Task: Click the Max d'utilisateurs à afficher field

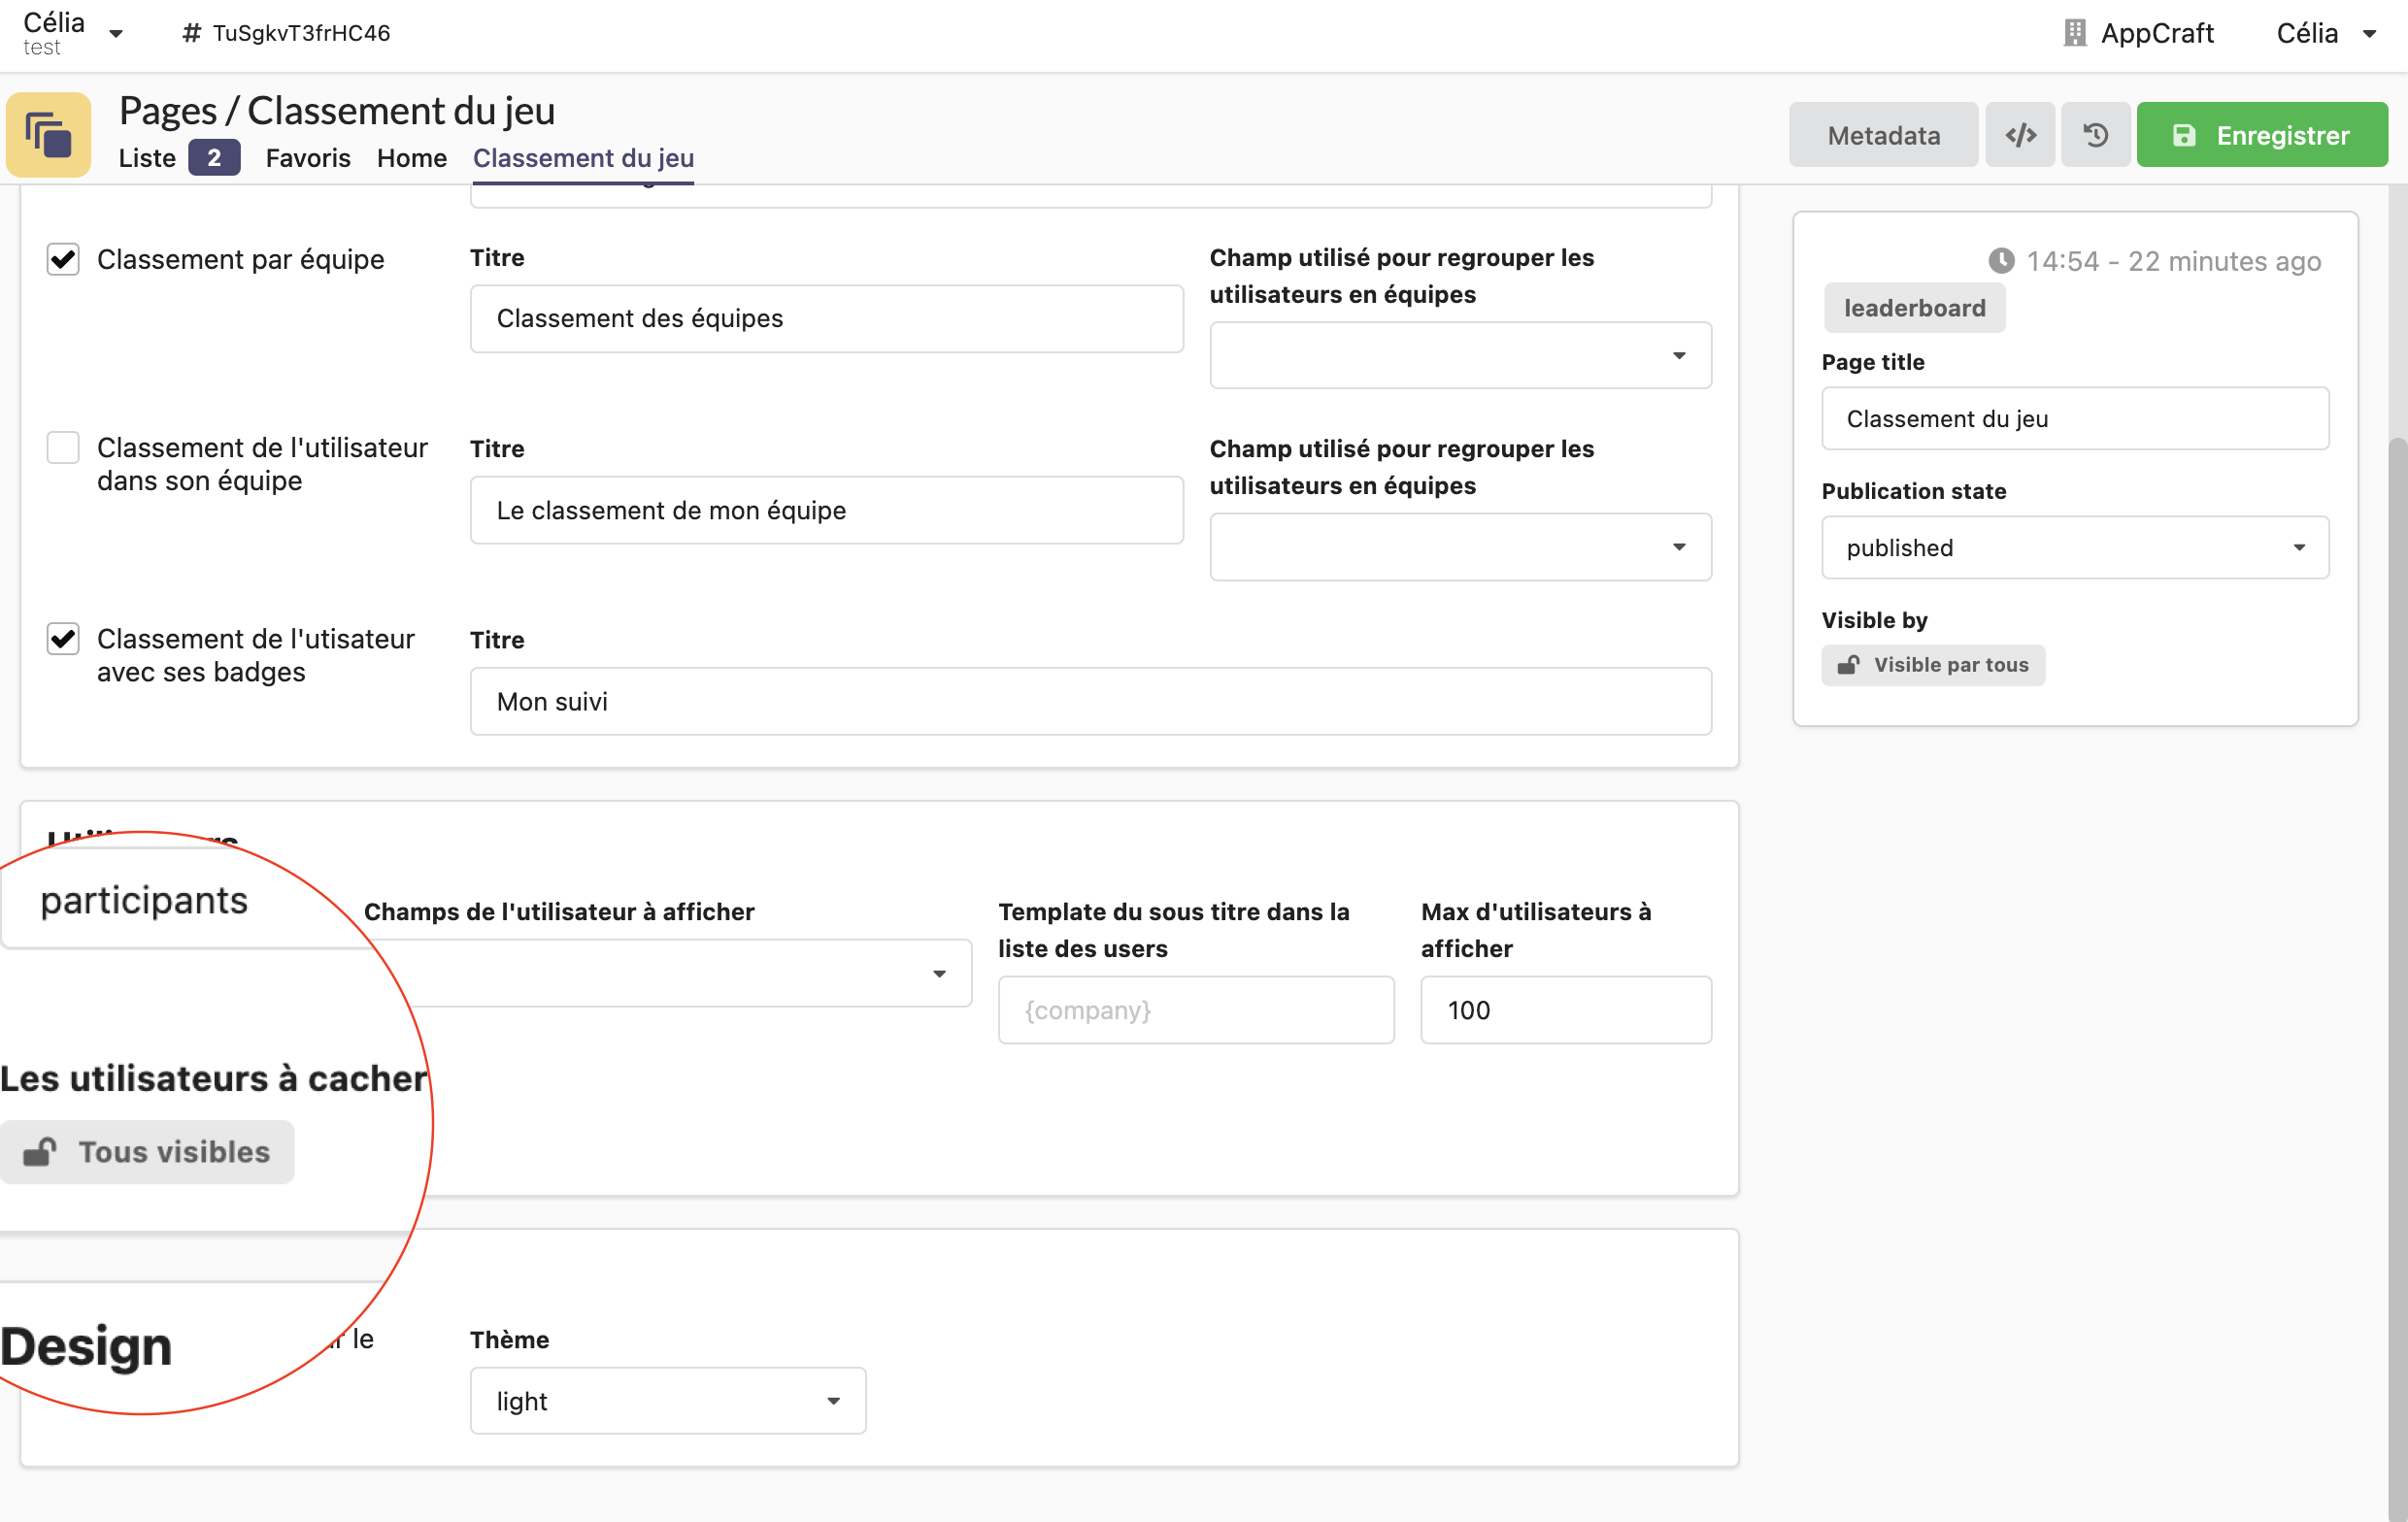Action: tap(1565, 1010)
